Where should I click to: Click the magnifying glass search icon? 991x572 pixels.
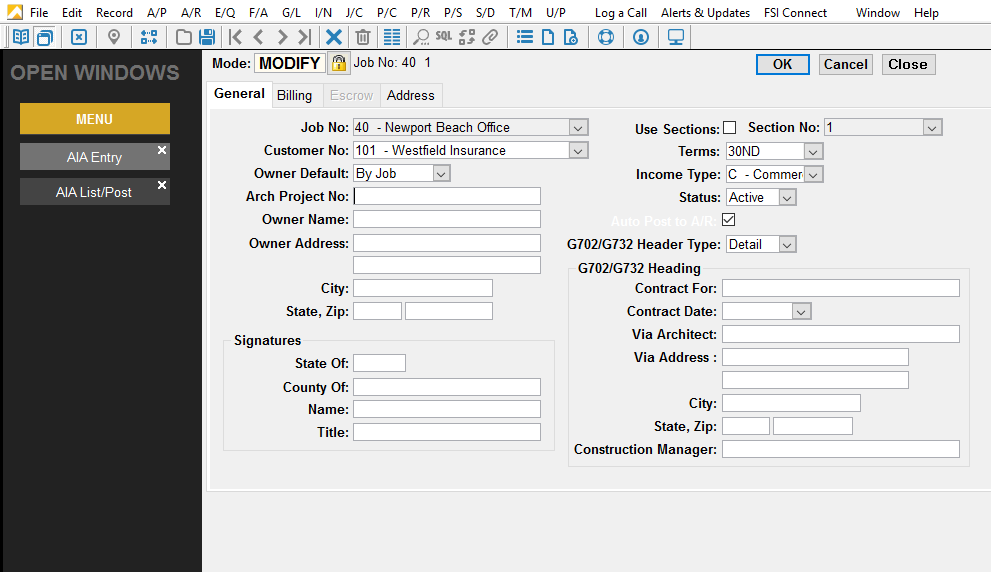[x=420, y=37]
